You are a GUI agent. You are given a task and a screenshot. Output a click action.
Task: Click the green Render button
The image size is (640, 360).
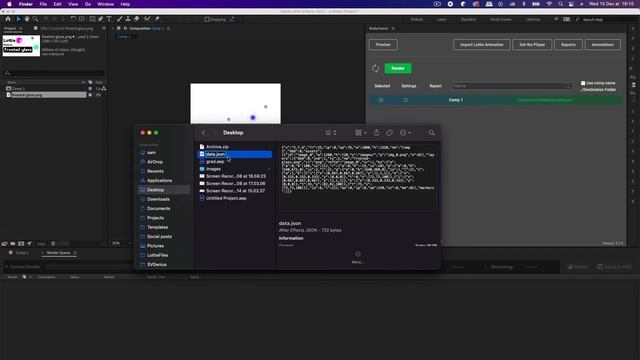tap(398, 69)
